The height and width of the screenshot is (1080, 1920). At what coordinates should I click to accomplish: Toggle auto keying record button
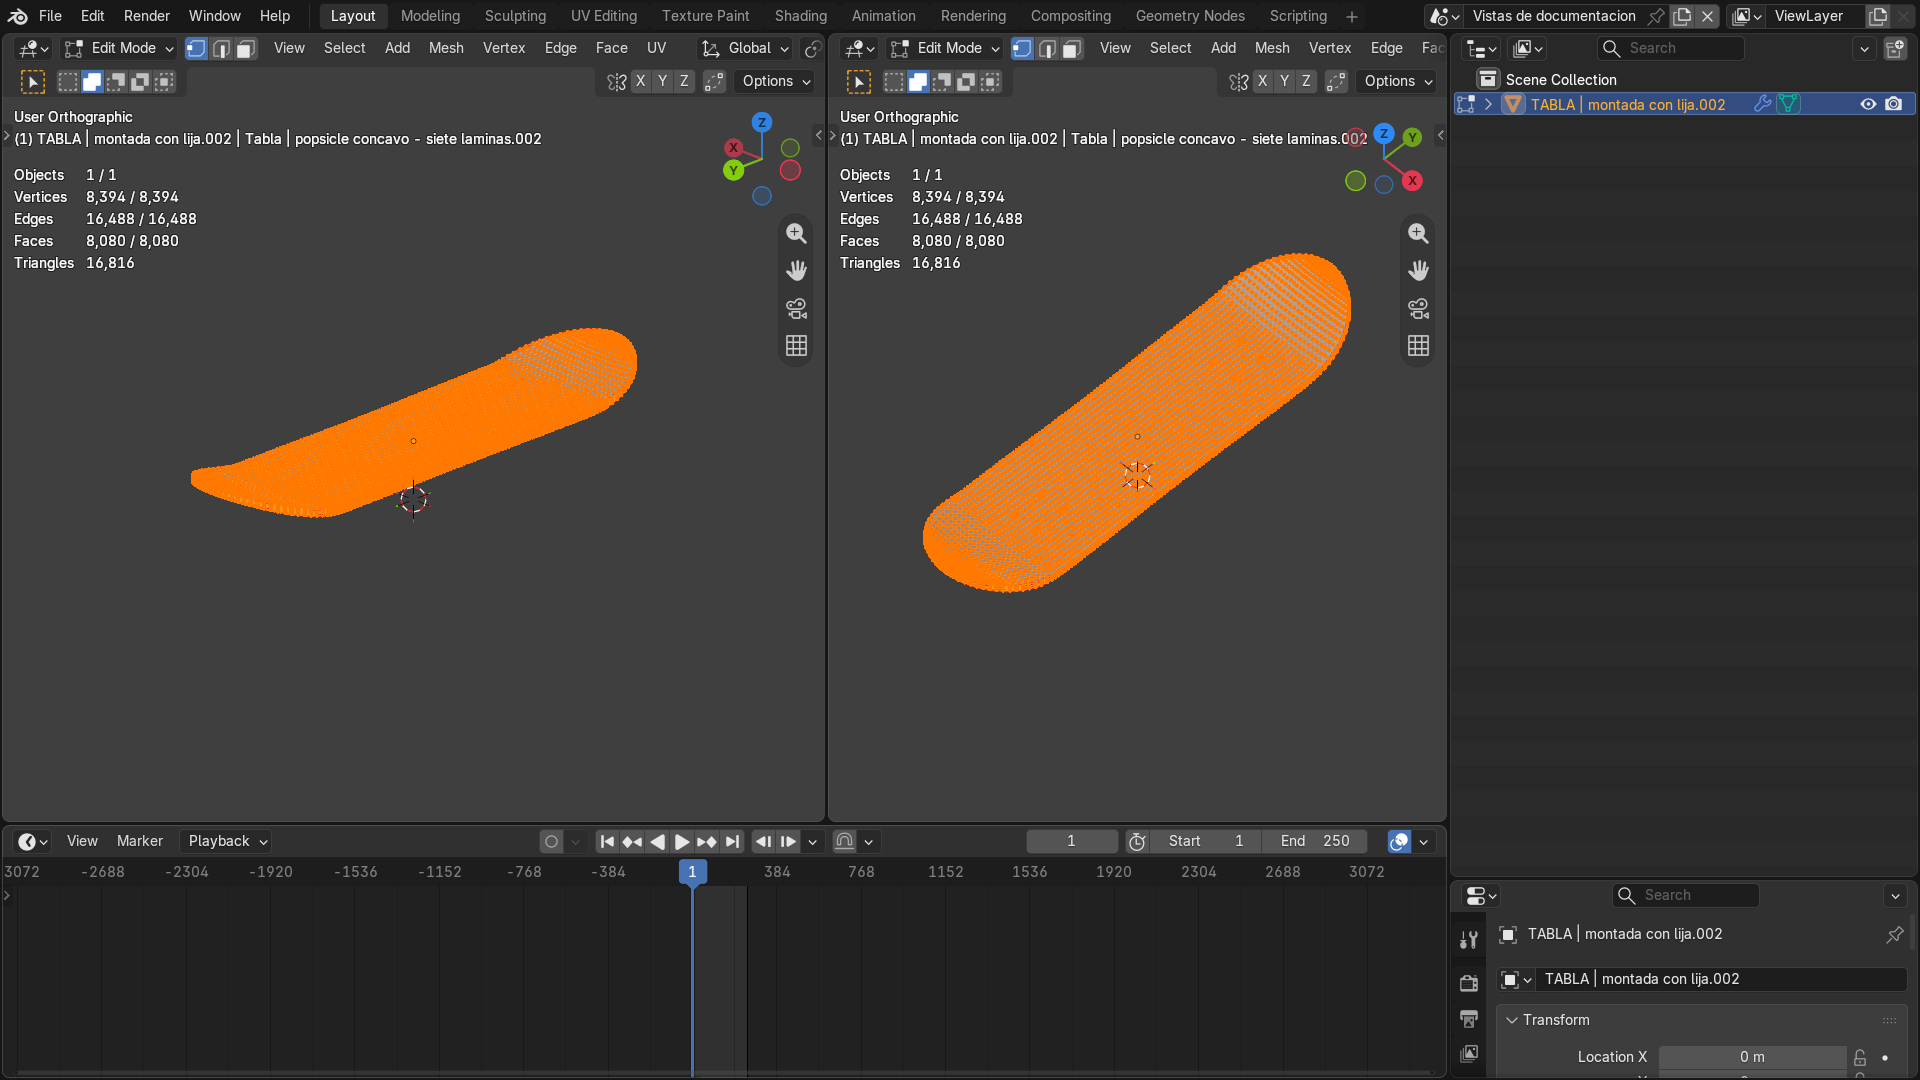[x=551, y=841]
